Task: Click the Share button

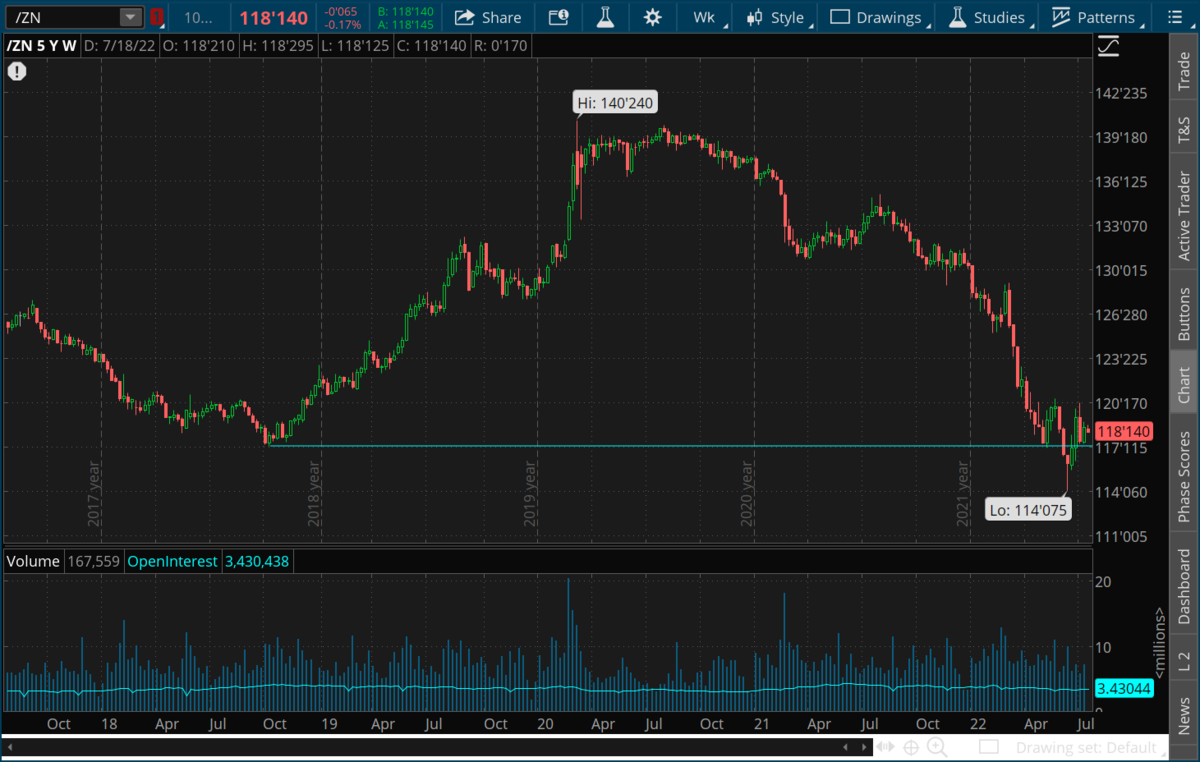Action: [x=488, y=17]
